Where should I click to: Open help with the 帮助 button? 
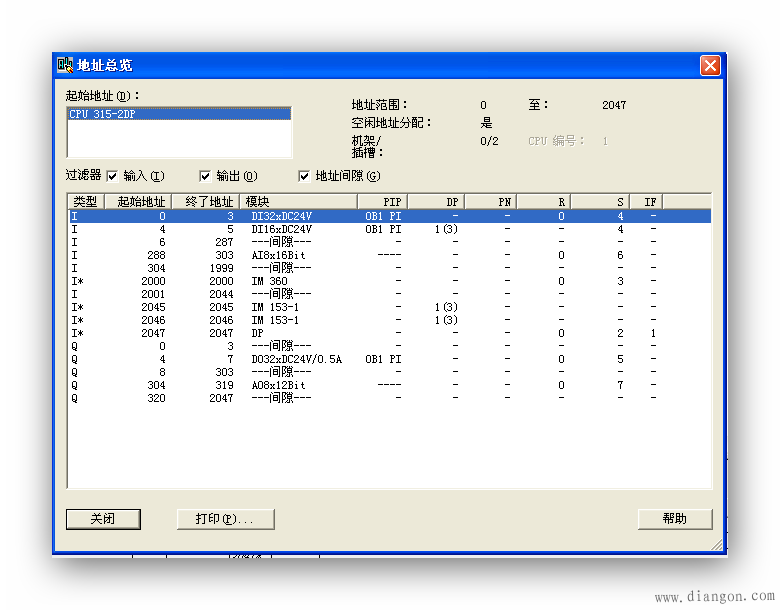(674, 519)
